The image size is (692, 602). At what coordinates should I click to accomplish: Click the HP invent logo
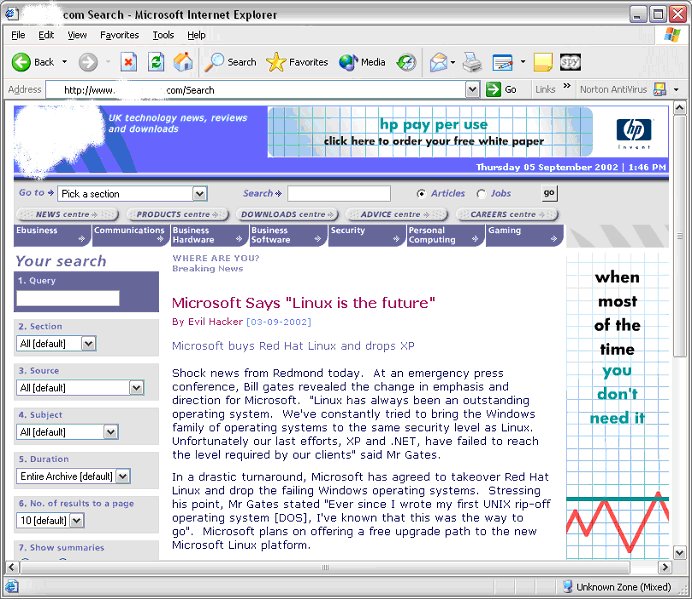pyautogui.click(x=633, y=134)
